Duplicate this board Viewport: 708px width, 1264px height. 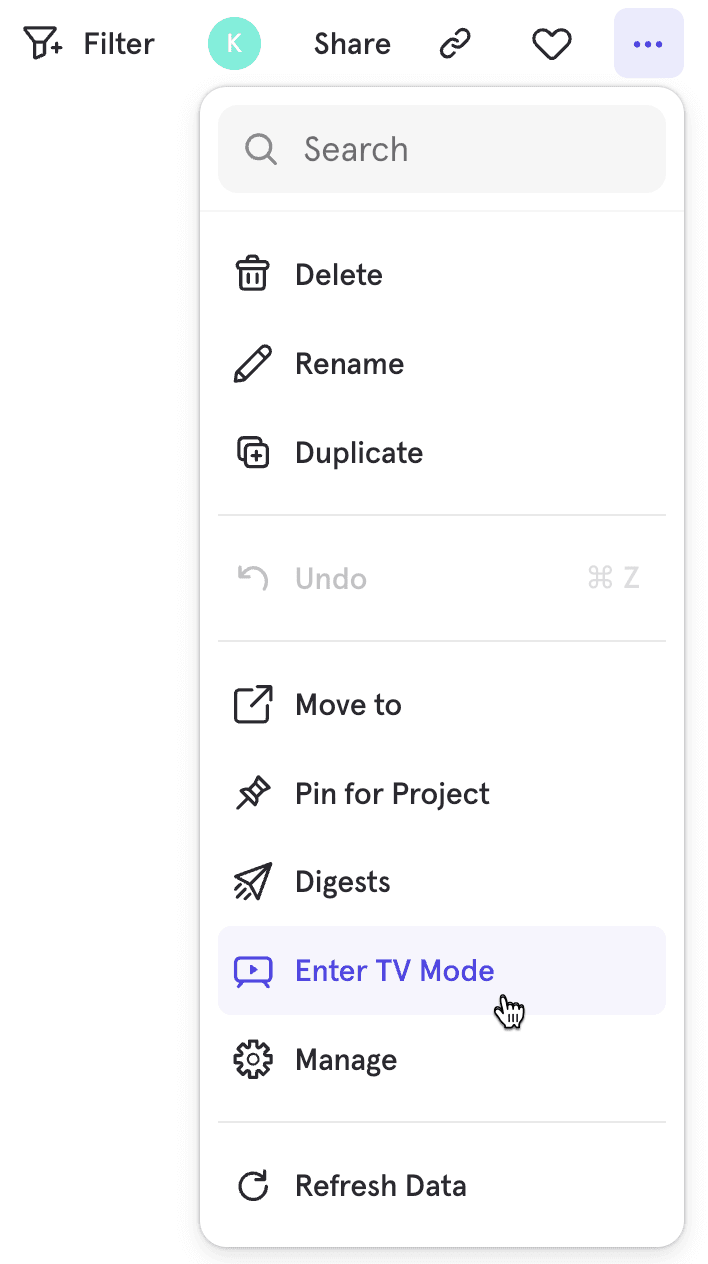[358, 453]
